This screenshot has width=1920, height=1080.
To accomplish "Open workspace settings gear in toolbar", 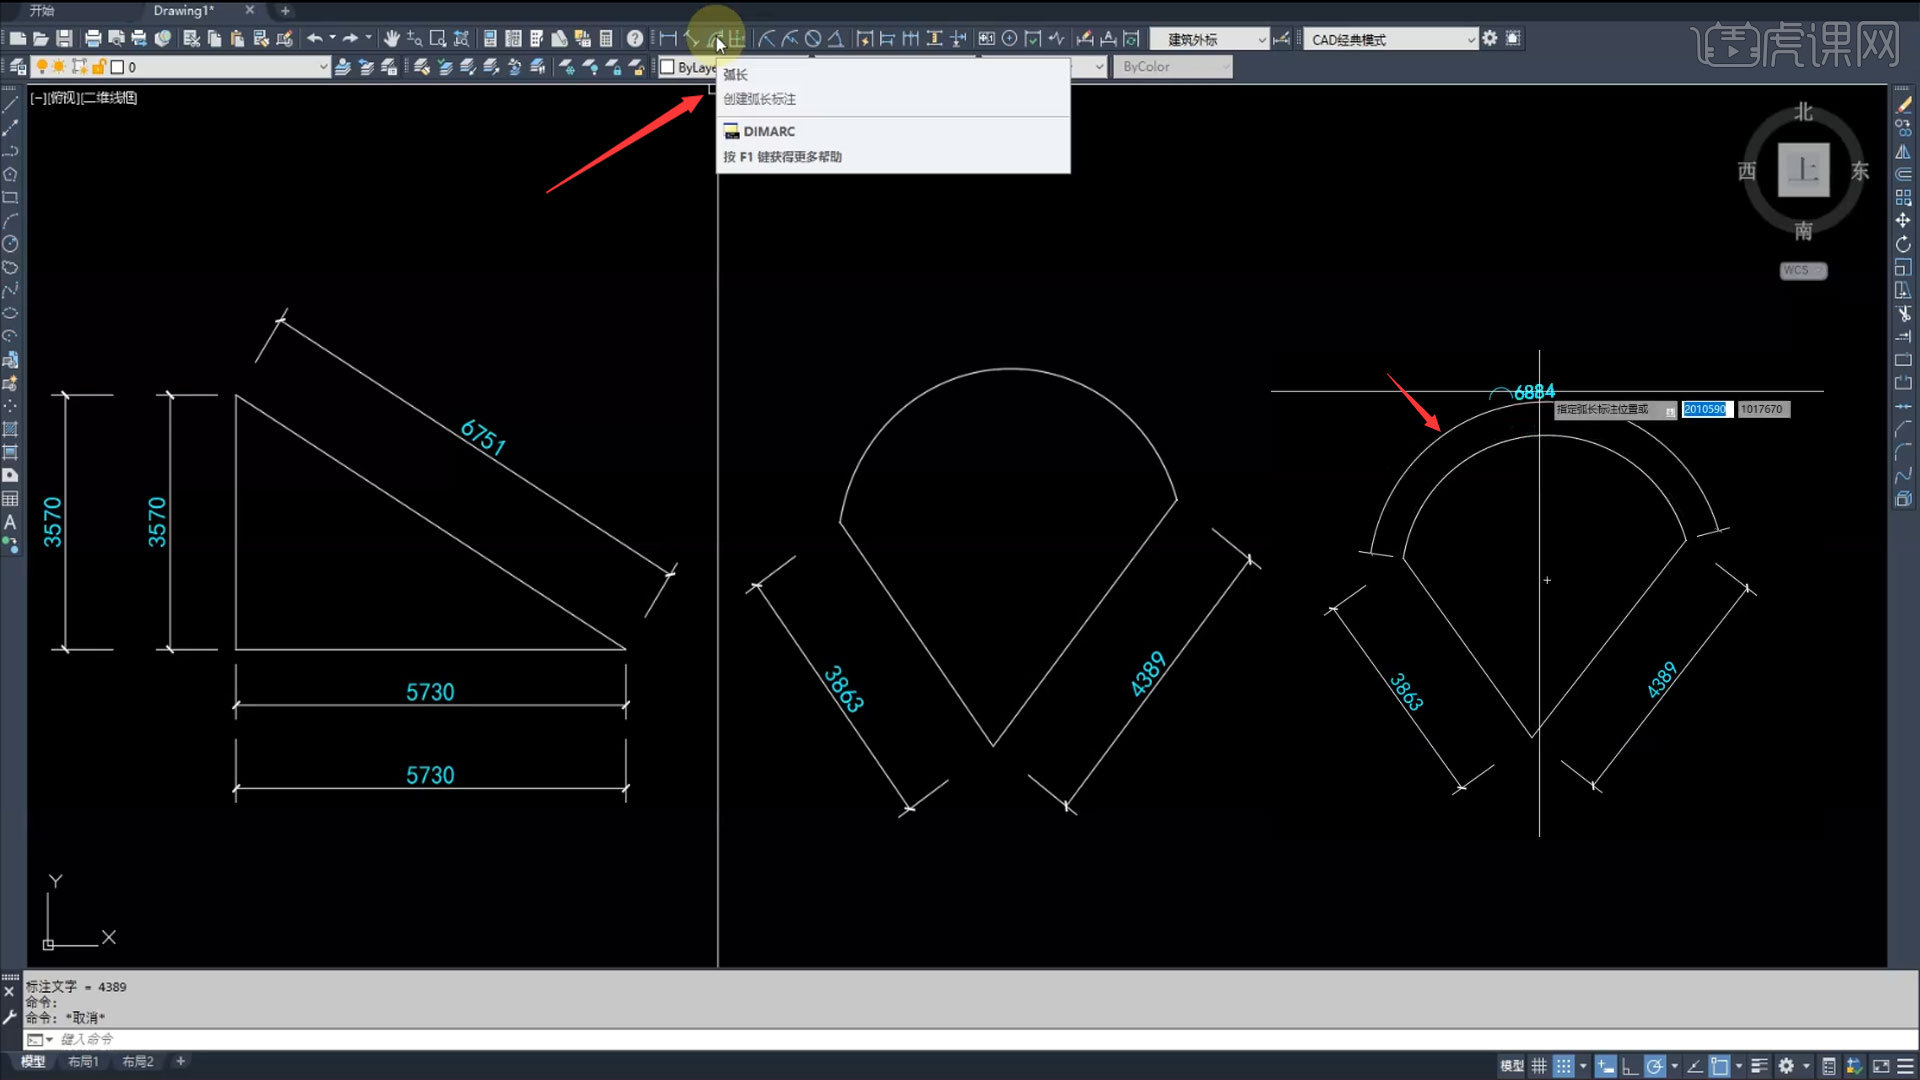I will 1490,38.
